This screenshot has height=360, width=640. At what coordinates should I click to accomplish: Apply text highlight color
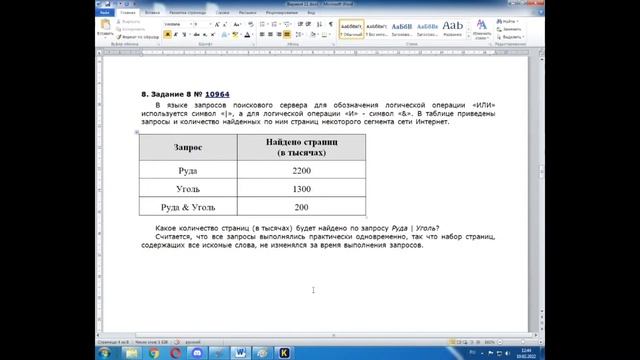[235, 35]
